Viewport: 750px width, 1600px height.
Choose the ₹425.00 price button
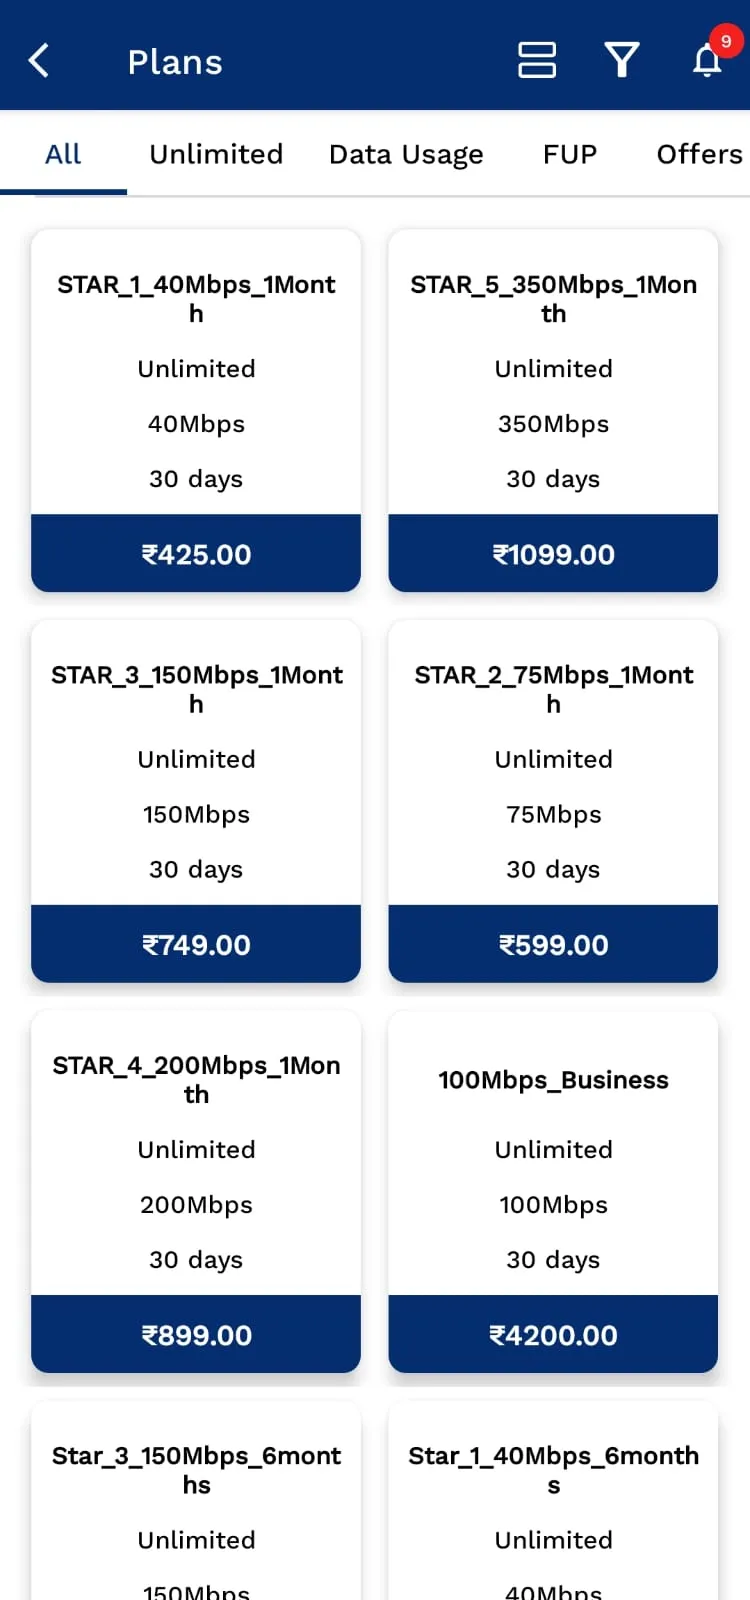tap(196, 554)
